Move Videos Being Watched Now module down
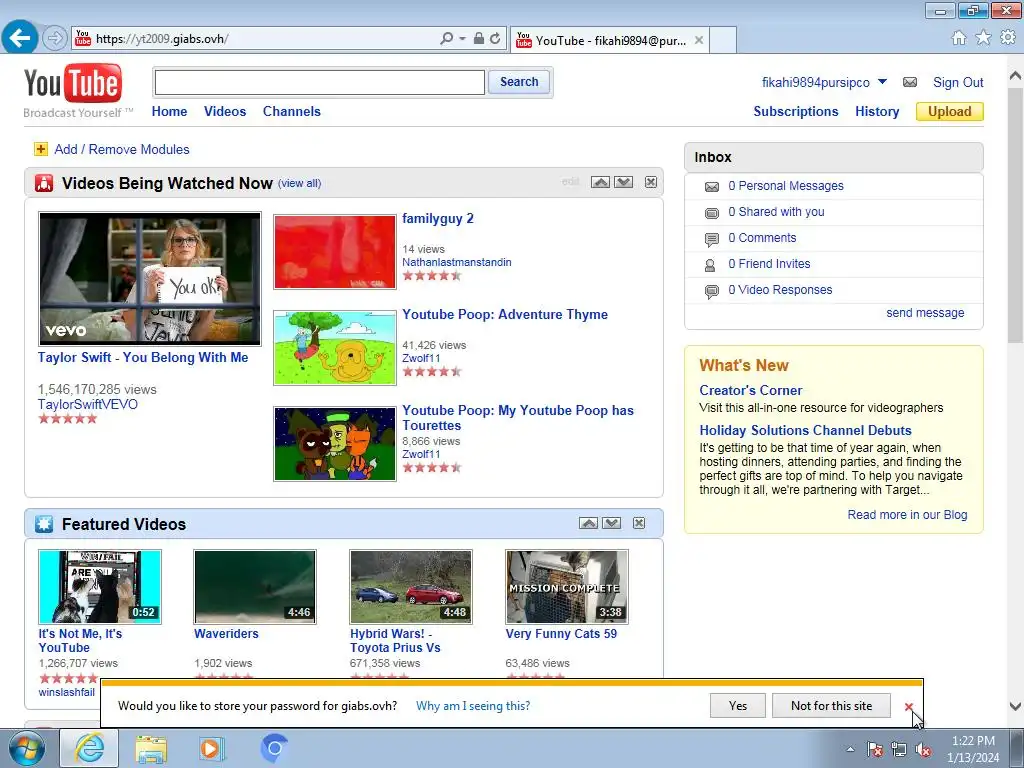The image size is (1024, 768). pyautogui.click(x=624, y=182)
